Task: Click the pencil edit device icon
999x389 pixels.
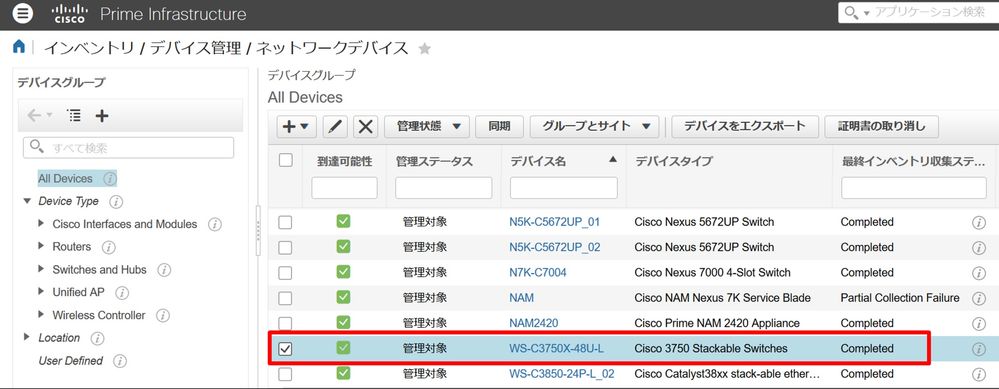Action: pos(334,127)
